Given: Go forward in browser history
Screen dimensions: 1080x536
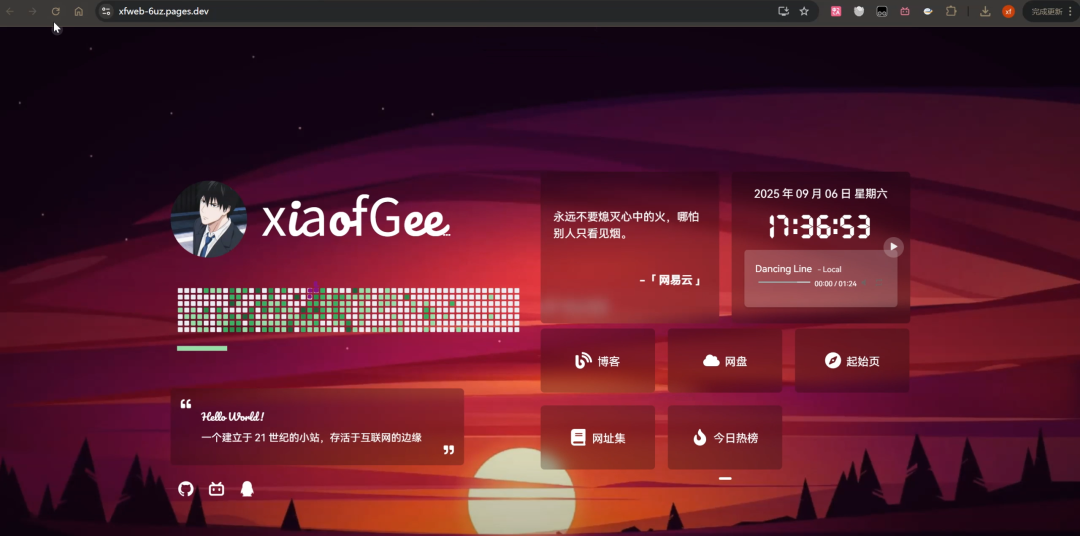Looking at the screenshot, I should pos(32,11).
